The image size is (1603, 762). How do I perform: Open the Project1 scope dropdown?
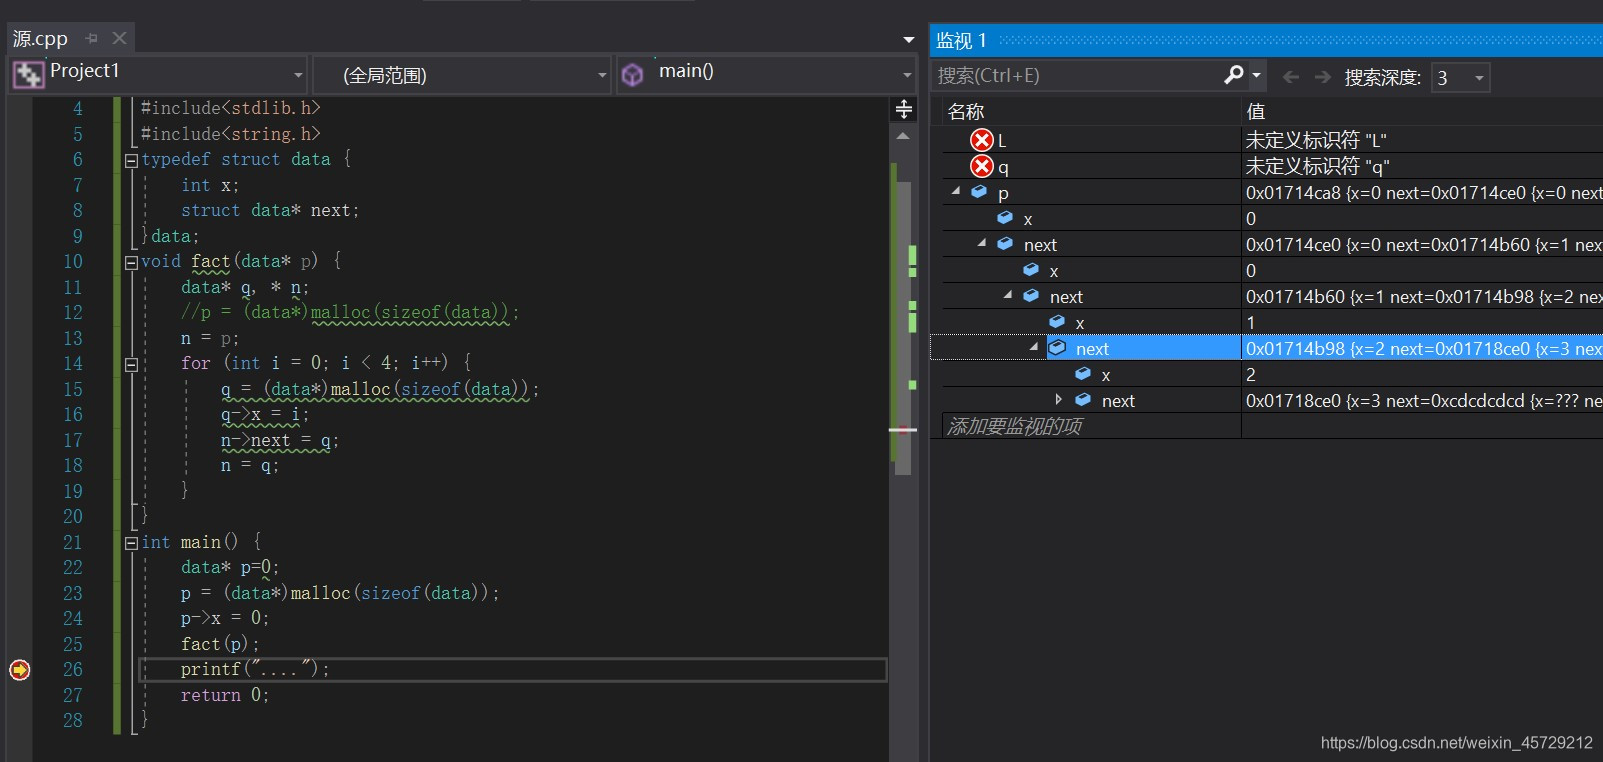pyautogui.click(x=298, y=75)
